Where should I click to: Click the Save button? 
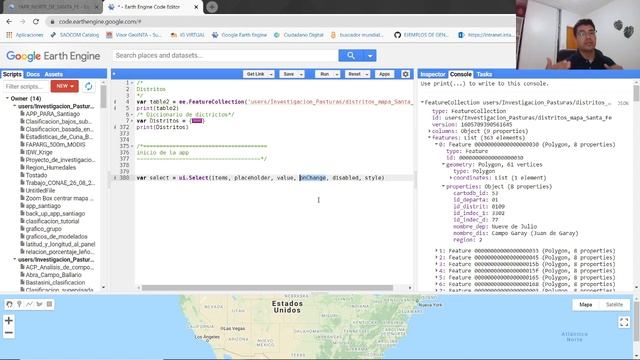point(289,74)
